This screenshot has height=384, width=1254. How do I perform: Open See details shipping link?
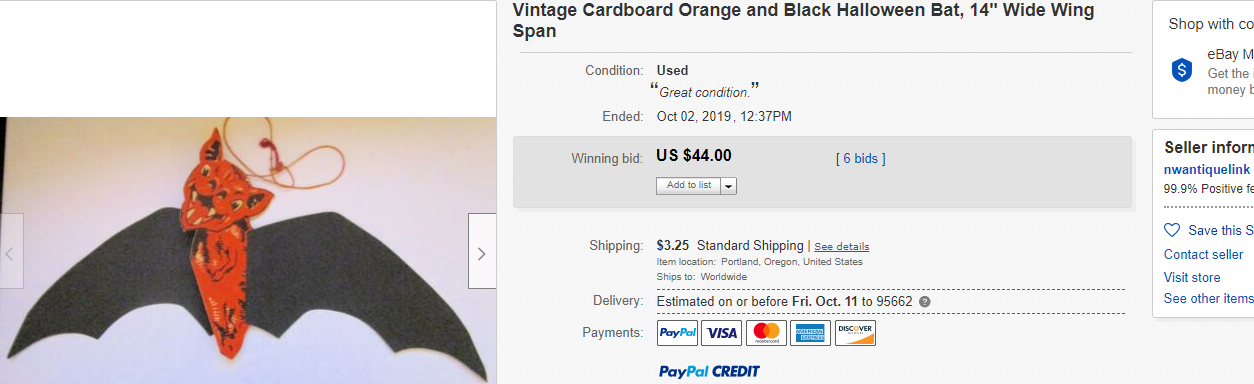click(x=841, y=247)
